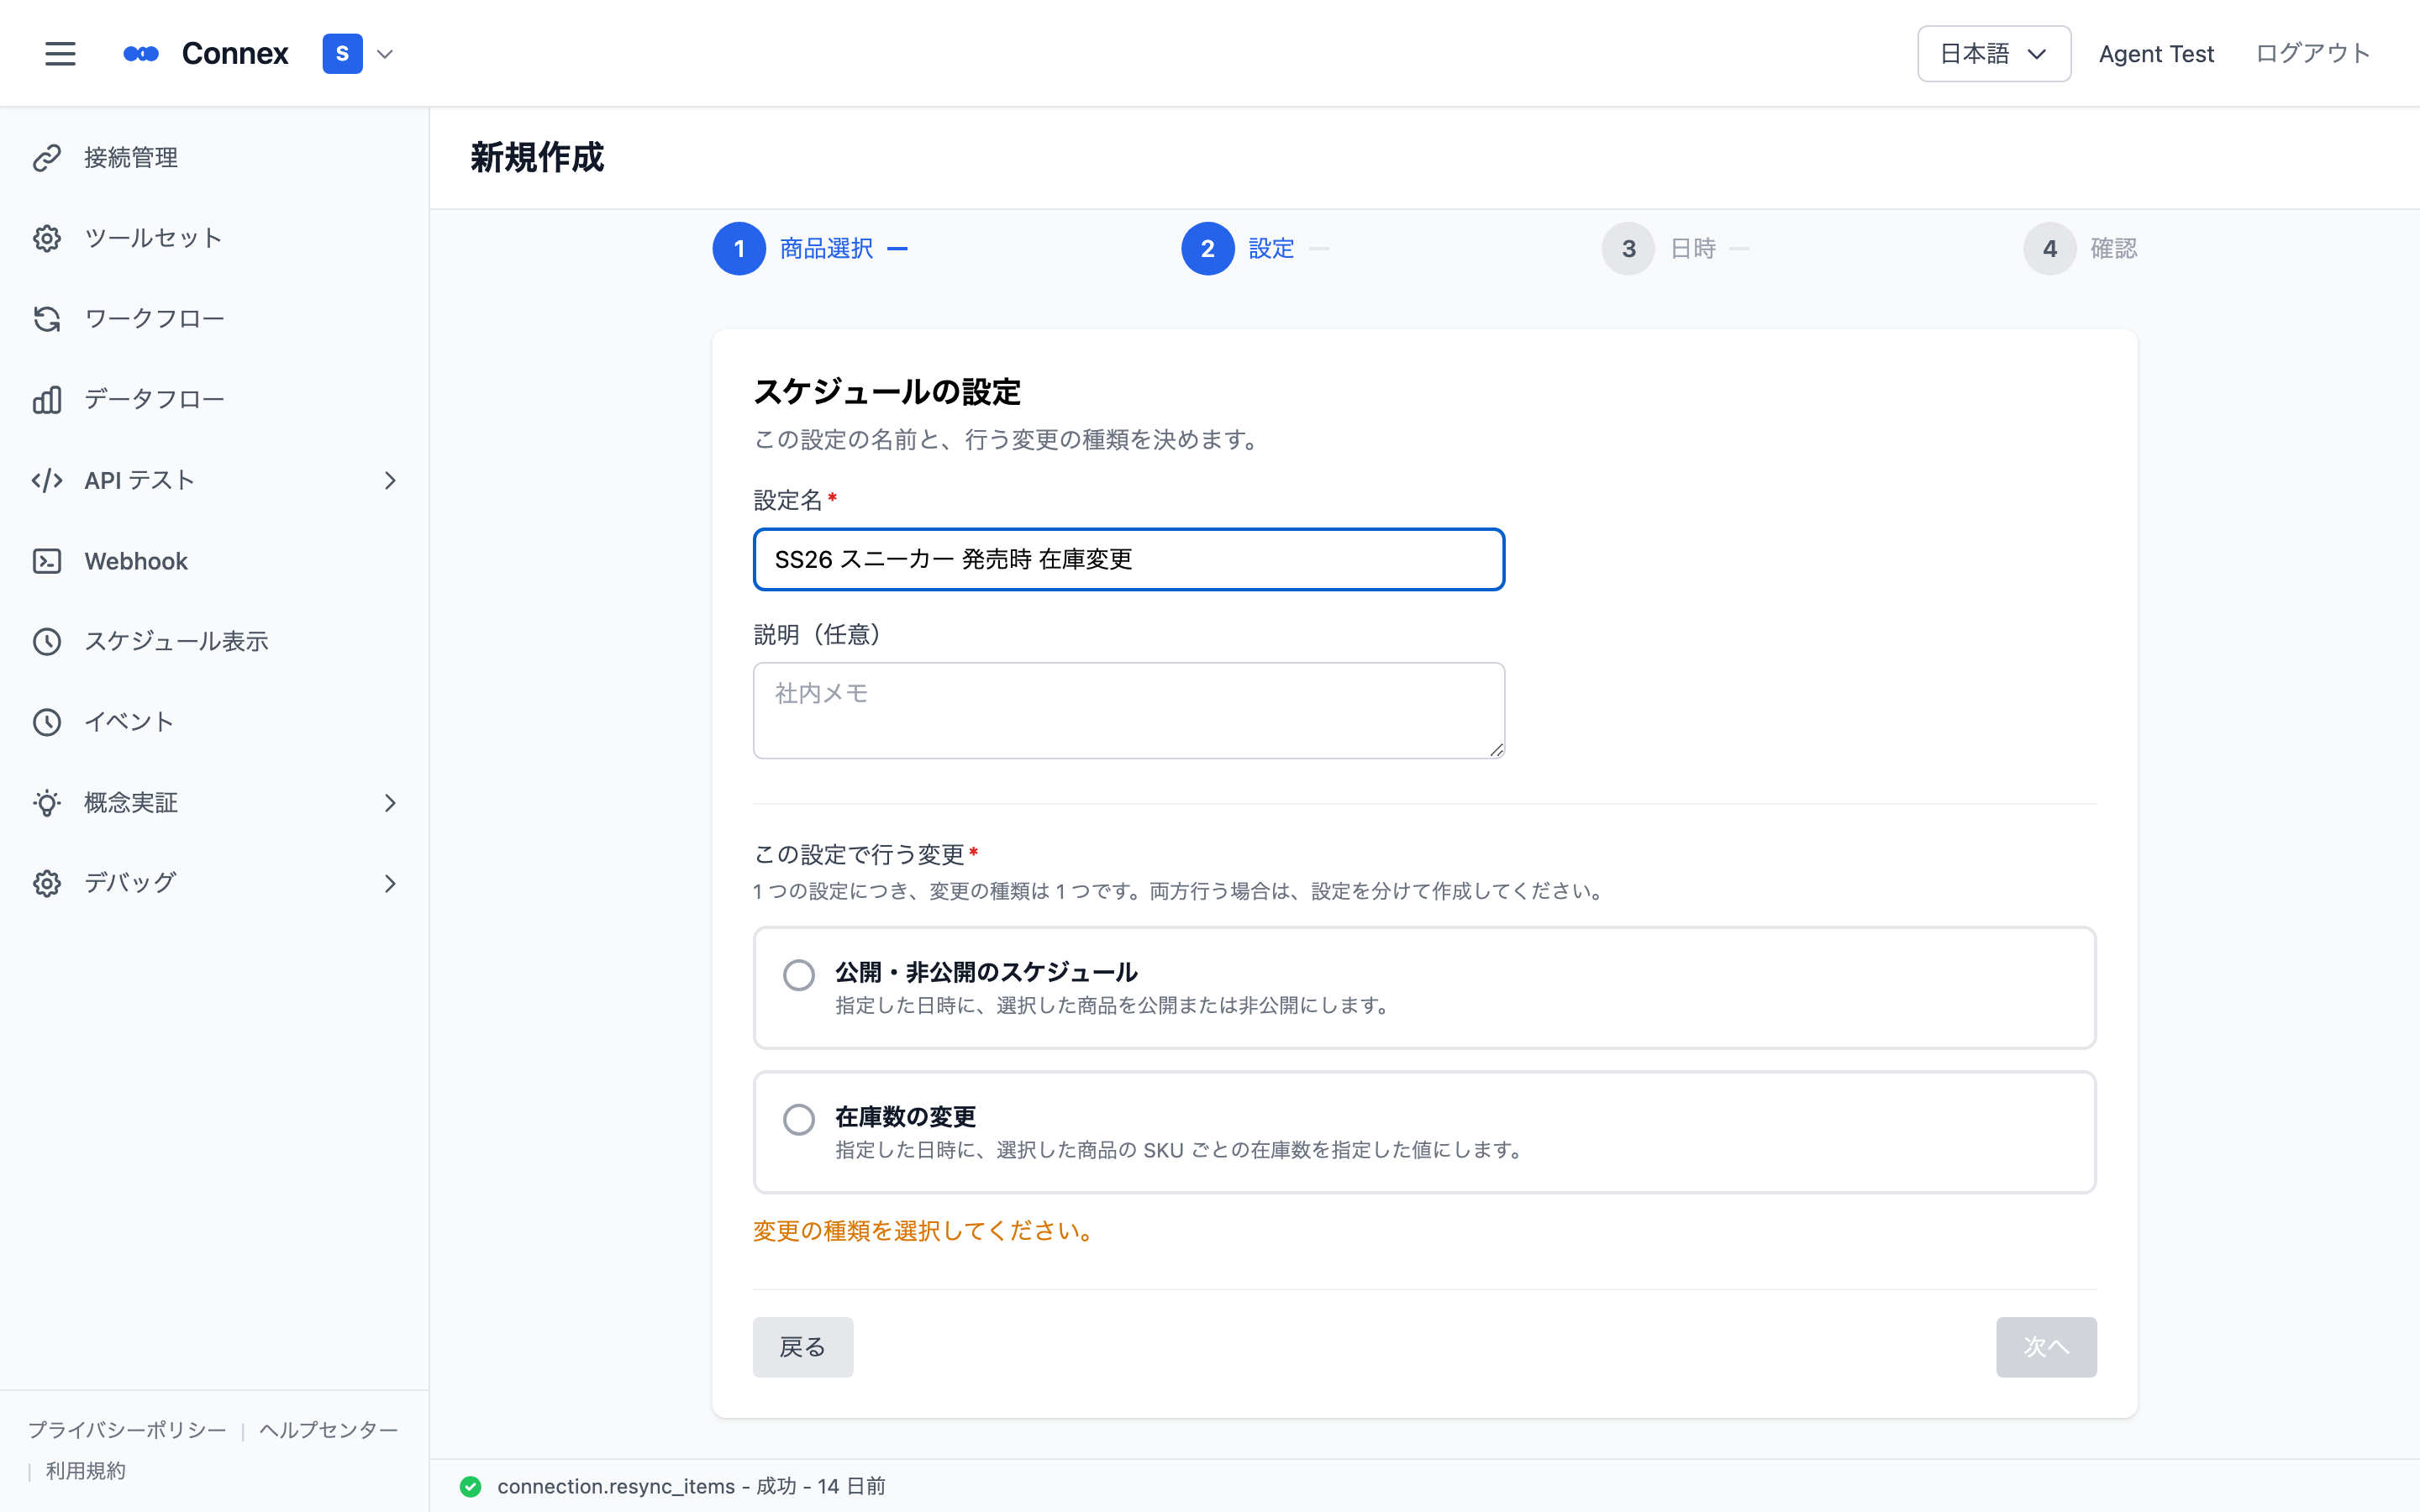Click the green success check status icon

coord(470,1486)
